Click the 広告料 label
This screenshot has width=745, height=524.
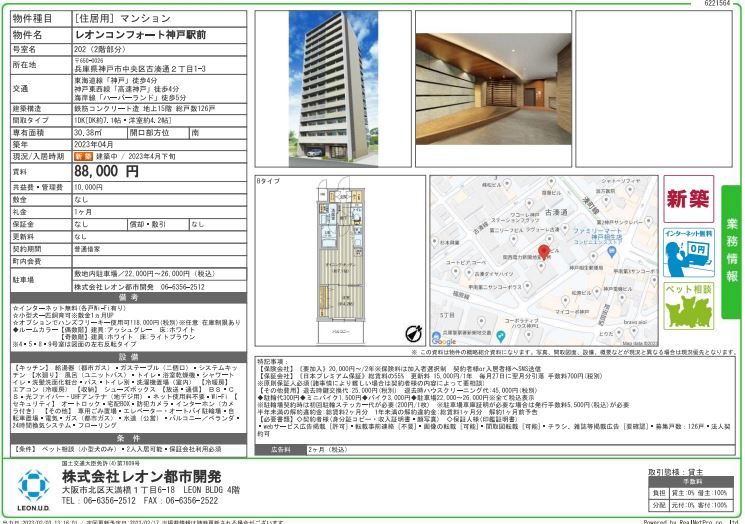click(280, 449)
